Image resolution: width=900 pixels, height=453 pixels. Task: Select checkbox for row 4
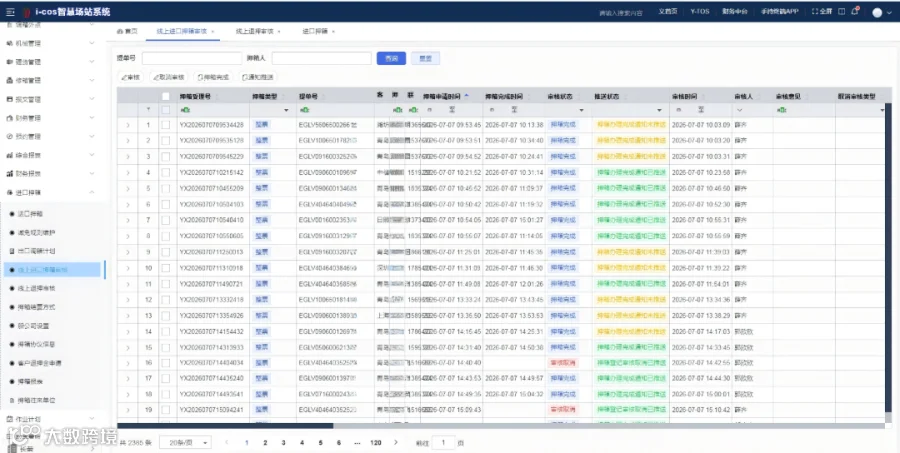point(166,172)
